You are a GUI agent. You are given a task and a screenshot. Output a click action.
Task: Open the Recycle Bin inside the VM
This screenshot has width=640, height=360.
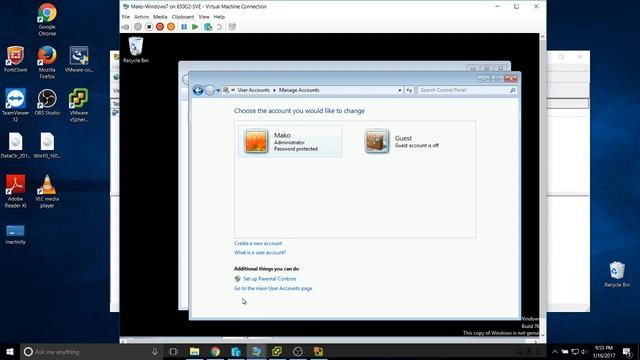coord(136,50)
